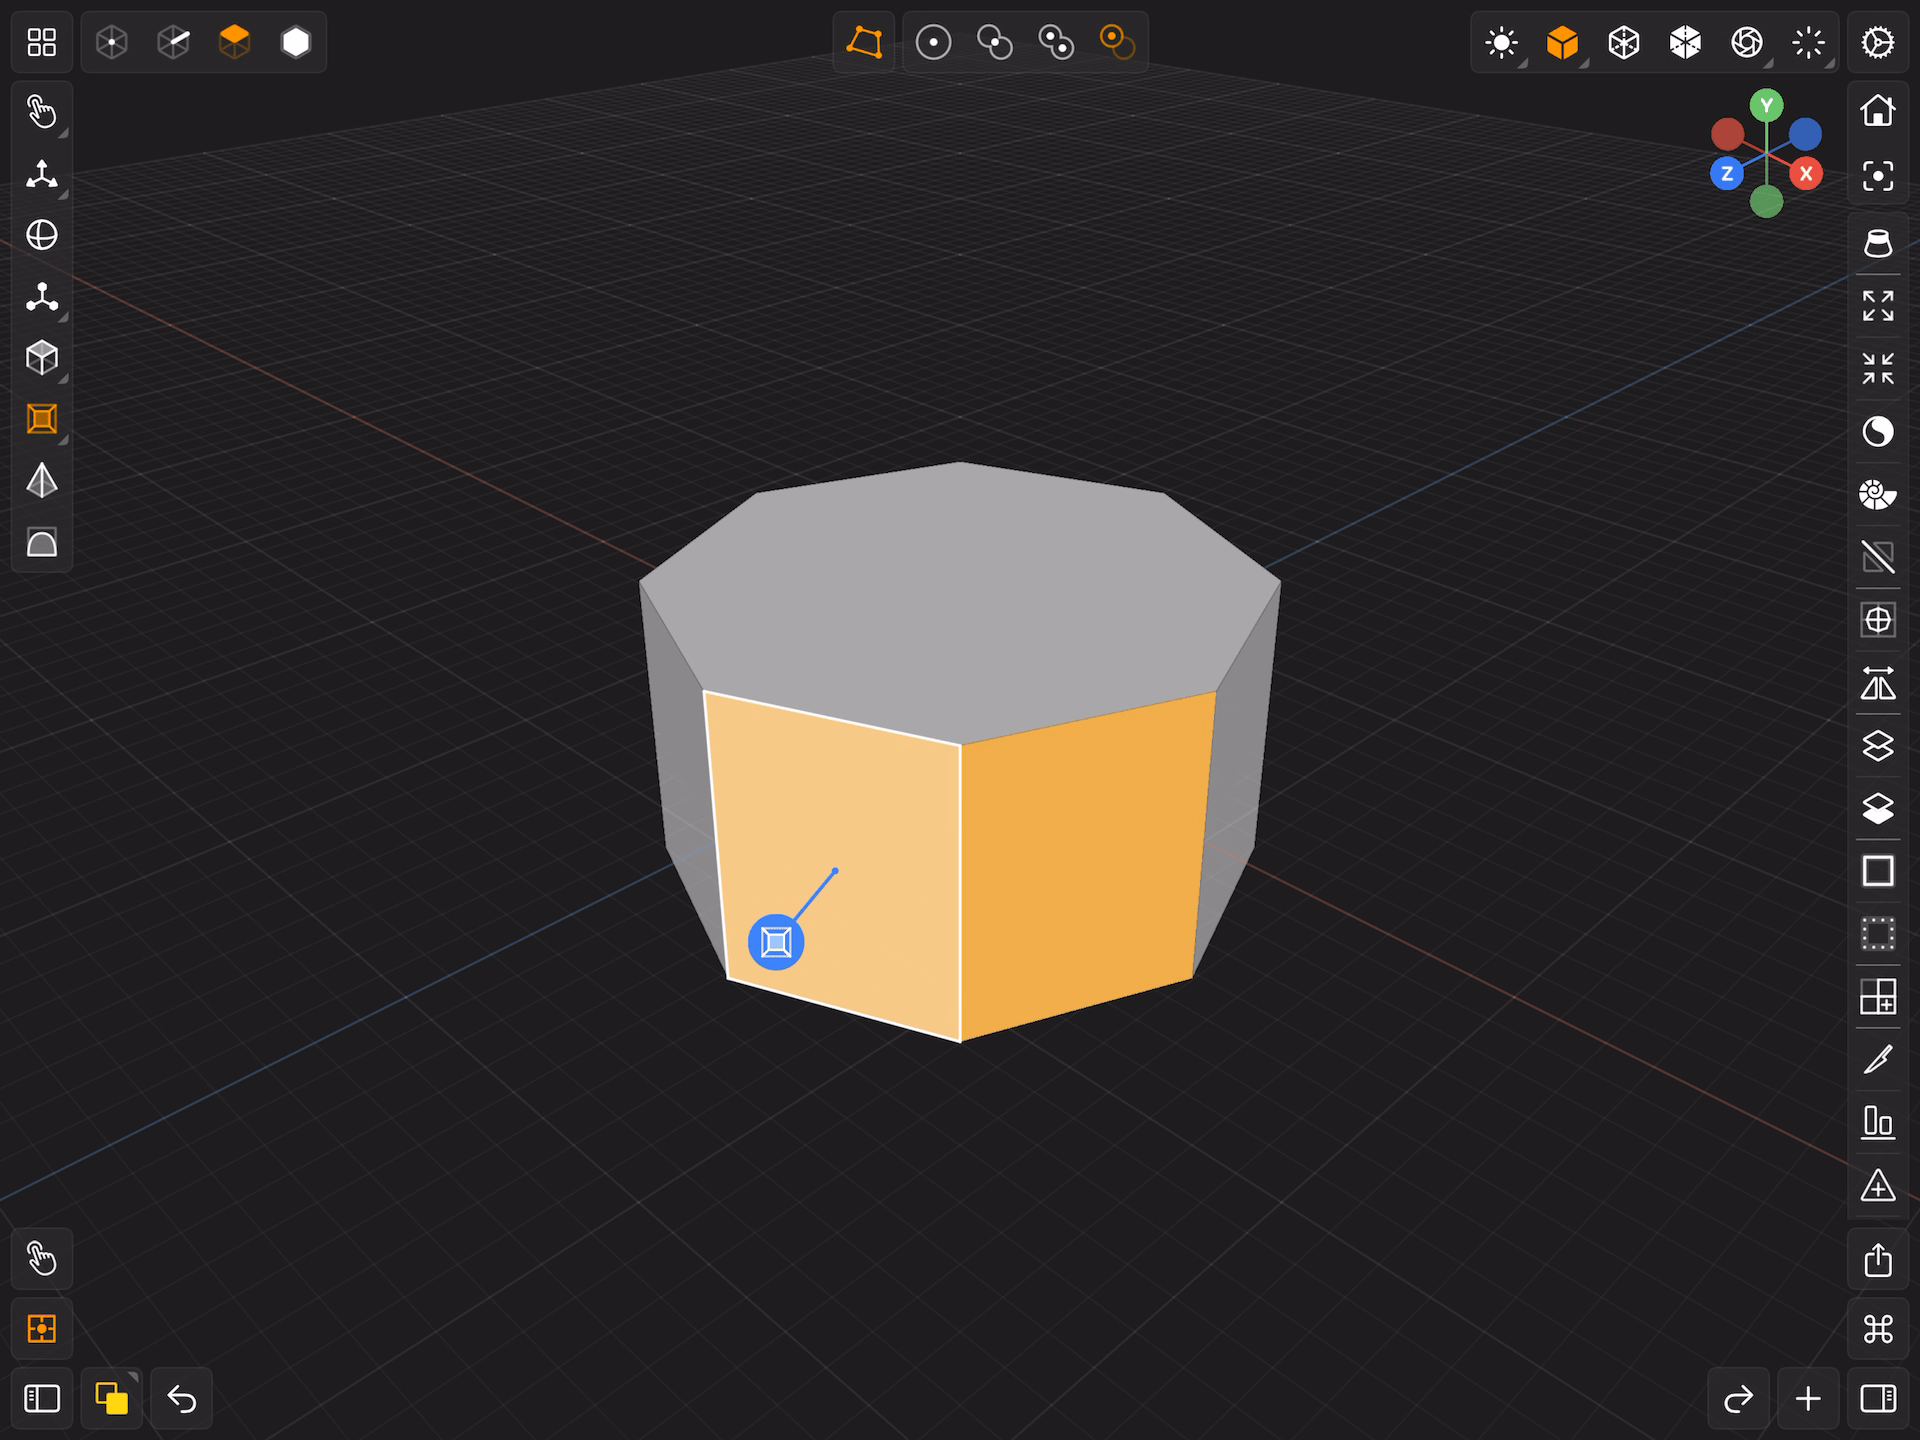Enable the solid white cube display
This screenshot has height=1440, width=1920.
point(1685,42)
